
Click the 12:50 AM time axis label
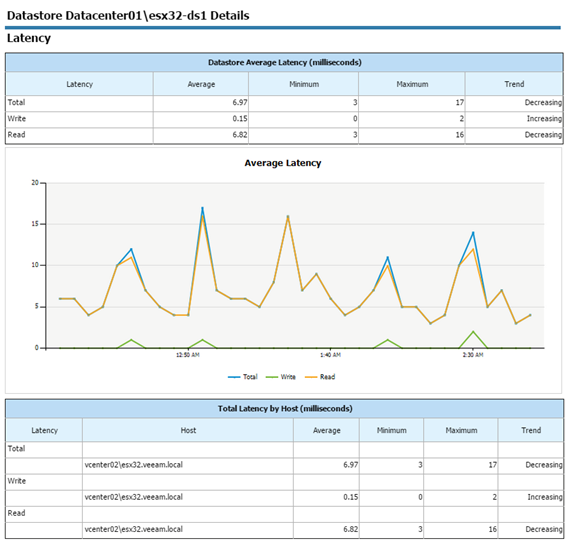[x=188, y=355]
